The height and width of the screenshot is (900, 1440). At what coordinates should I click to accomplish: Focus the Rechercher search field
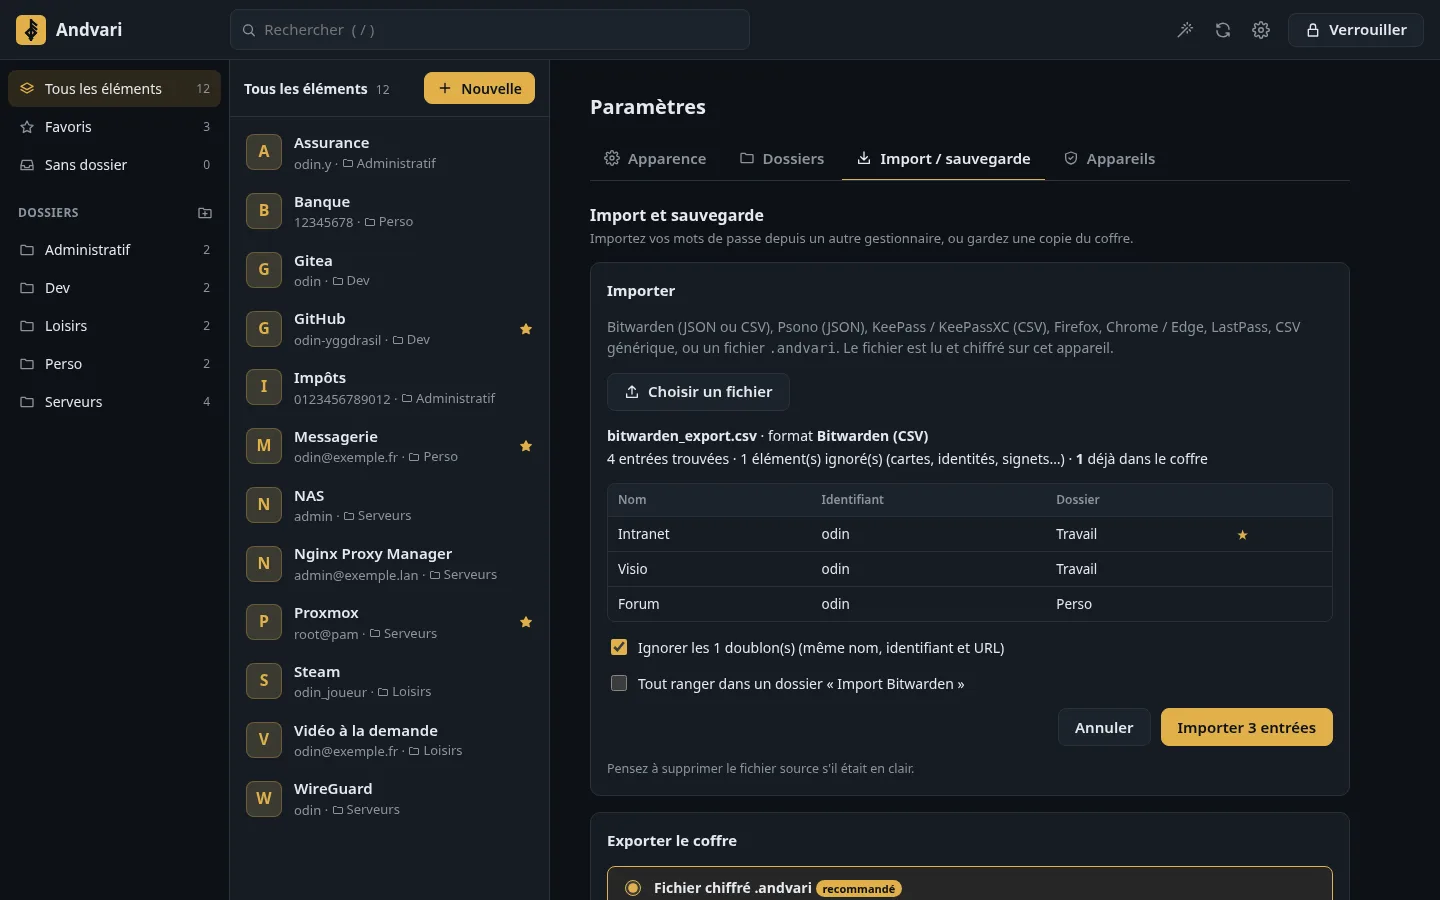pos(490,30)
